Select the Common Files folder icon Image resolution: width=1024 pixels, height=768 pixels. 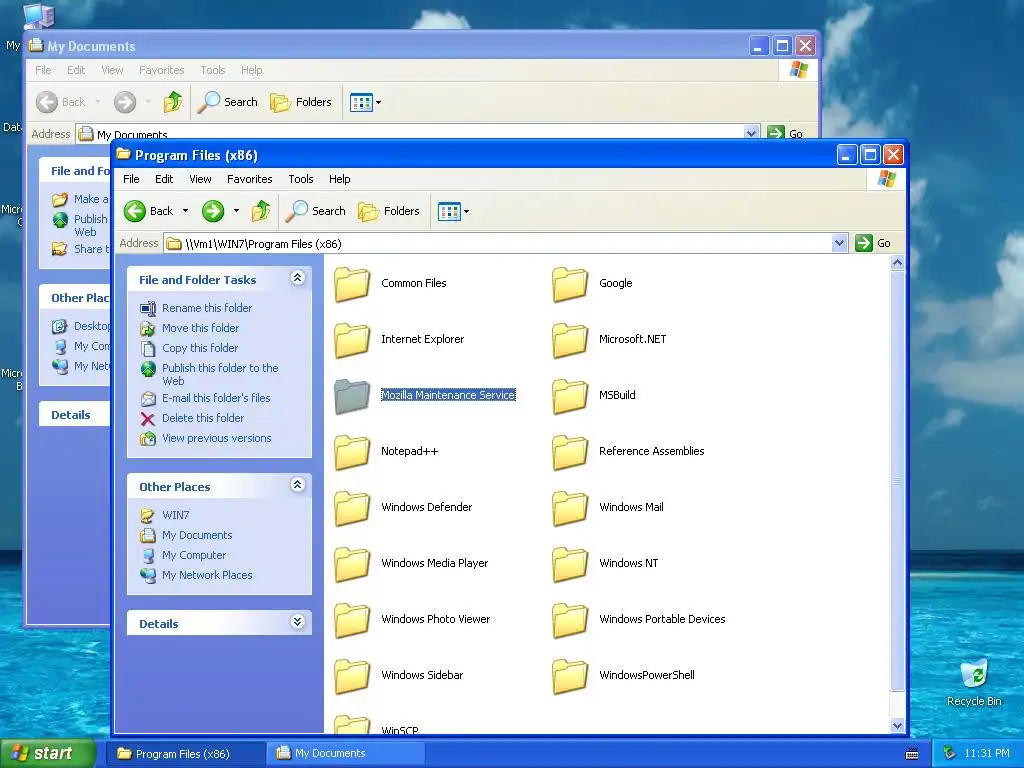(x=352, y=284)
